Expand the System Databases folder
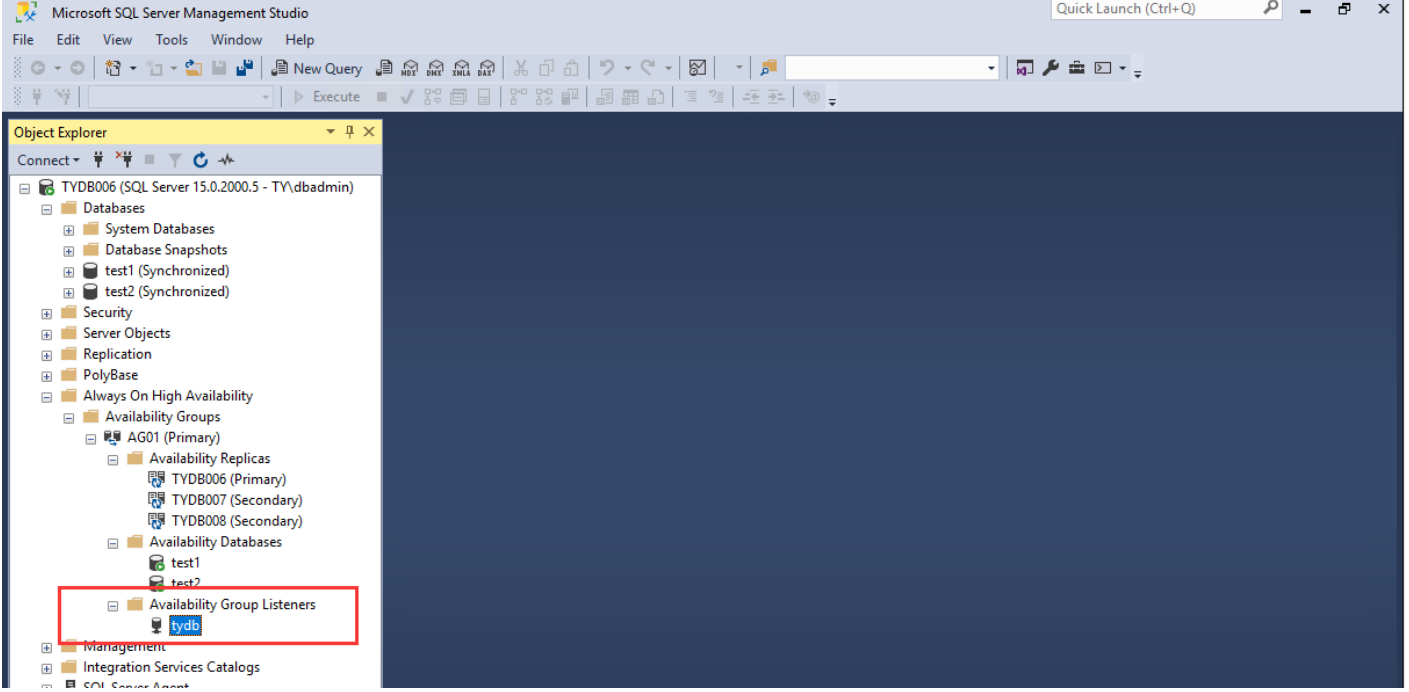The height and width of the screenshot is (692, 1409). click(x=69, y=229)
